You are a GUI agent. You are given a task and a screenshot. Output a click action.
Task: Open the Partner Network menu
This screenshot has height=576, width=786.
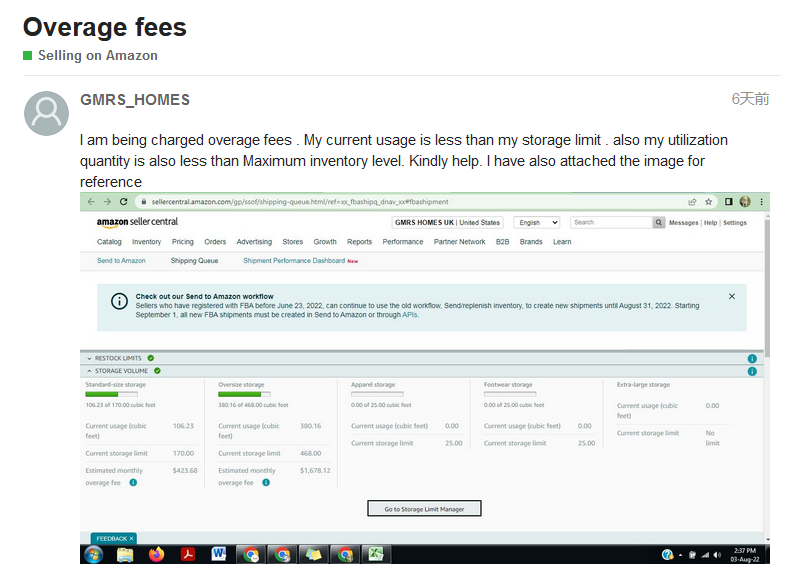pos(460,242)
